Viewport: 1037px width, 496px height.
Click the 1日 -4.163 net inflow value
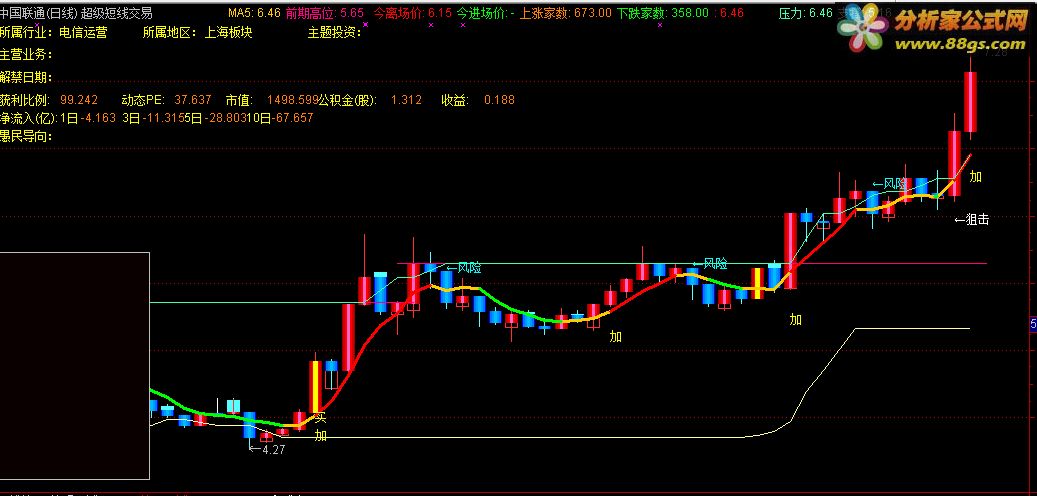tap(88, 118)
